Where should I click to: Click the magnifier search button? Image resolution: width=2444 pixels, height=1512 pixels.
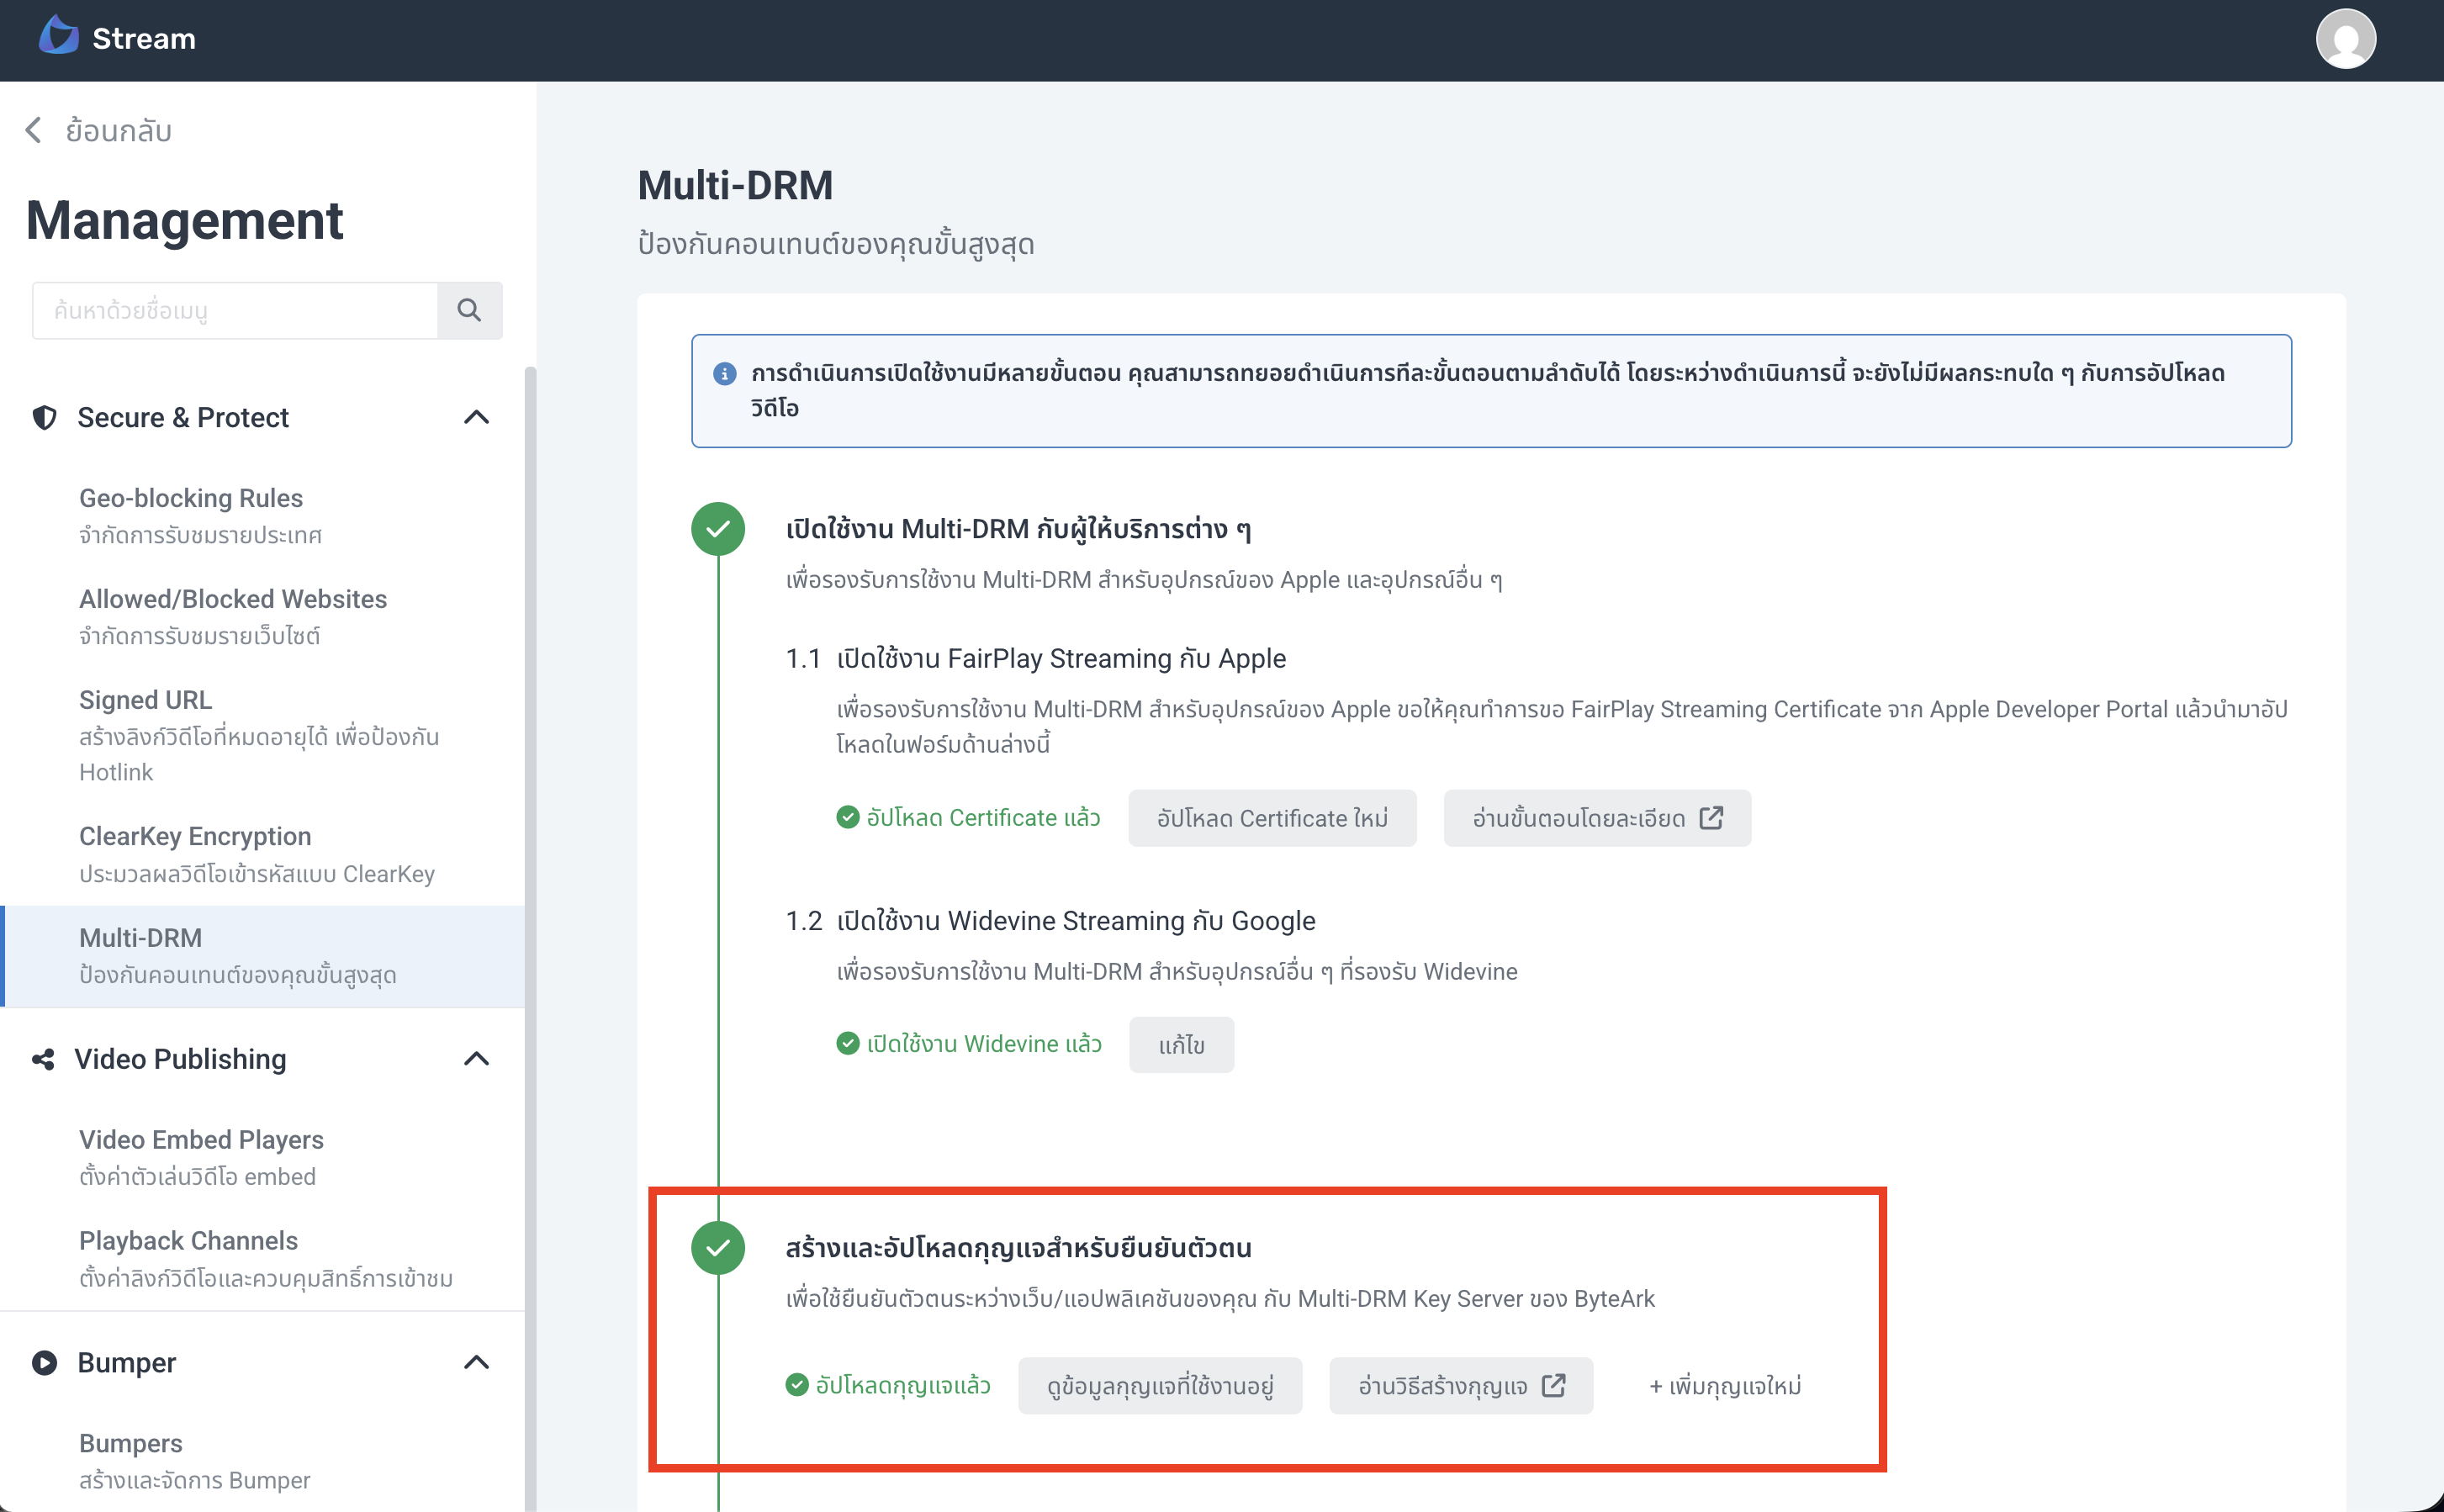click(x=469, y=310)
